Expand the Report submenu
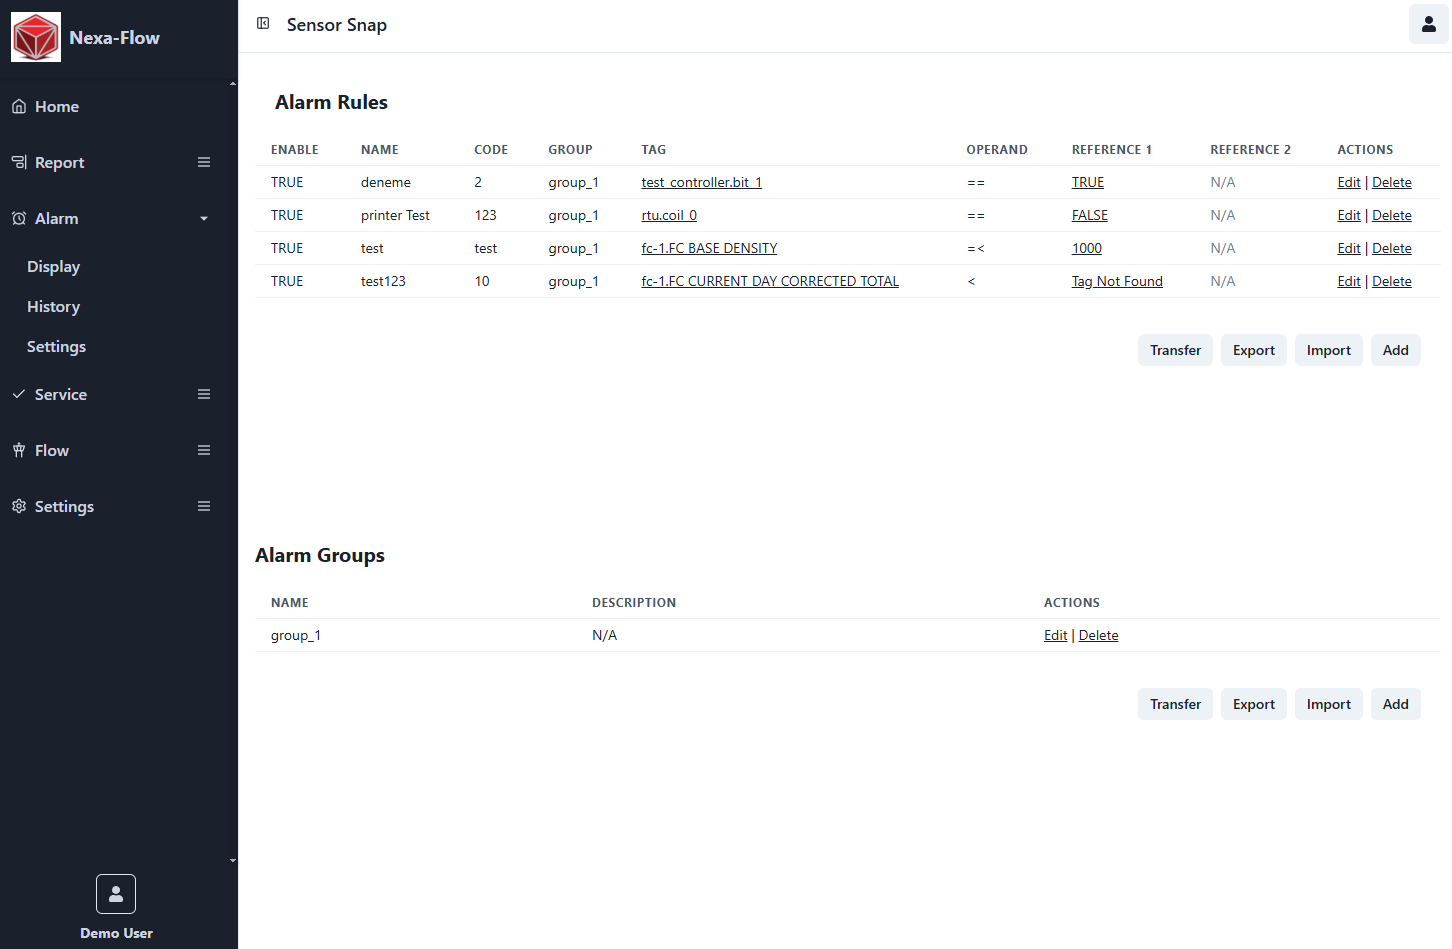The image size is (1452, 949). click(x=204, y=162)
